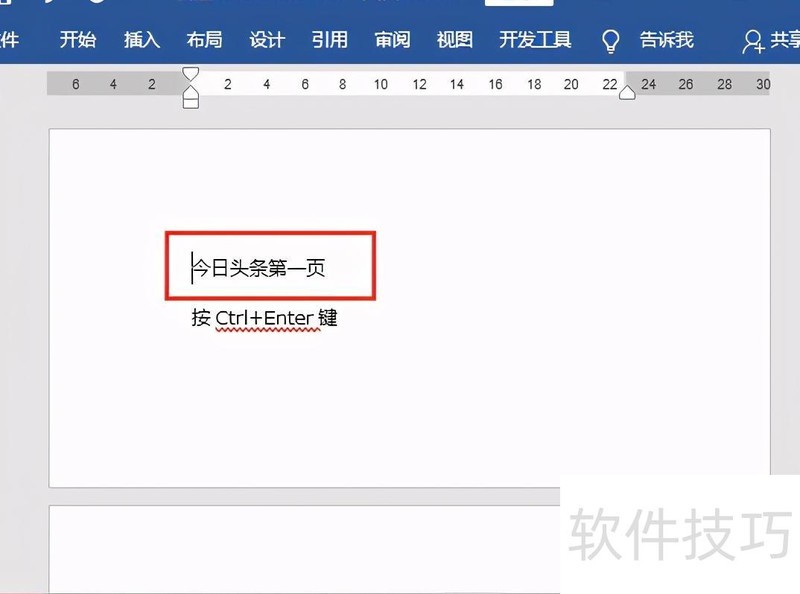The height and width of the screenshot is (594, 800).
Task: Click the hanging indent marker on ruler
Action: (190, 91)
